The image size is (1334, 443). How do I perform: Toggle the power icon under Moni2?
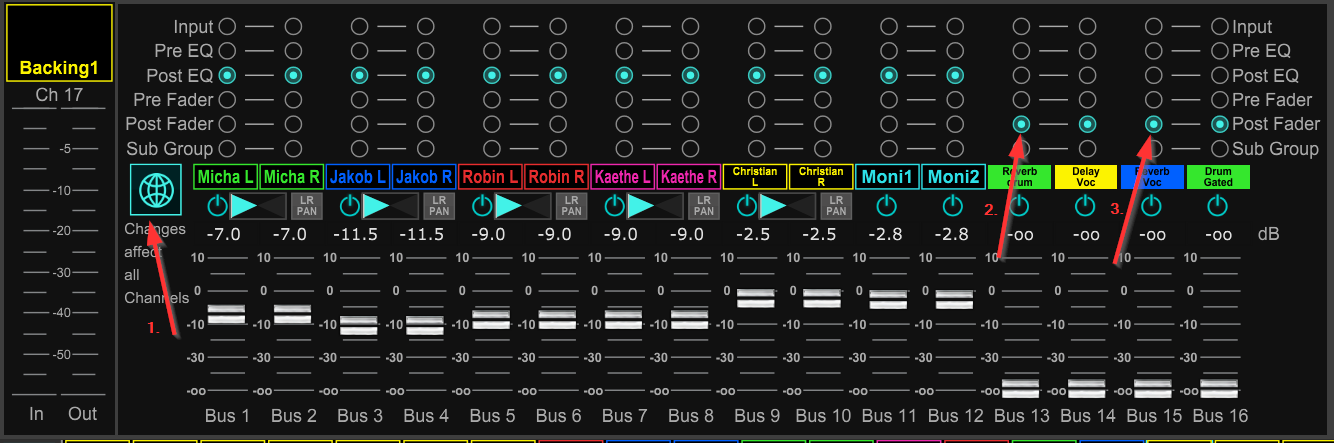pyautogui.click(x=952, y=206)
